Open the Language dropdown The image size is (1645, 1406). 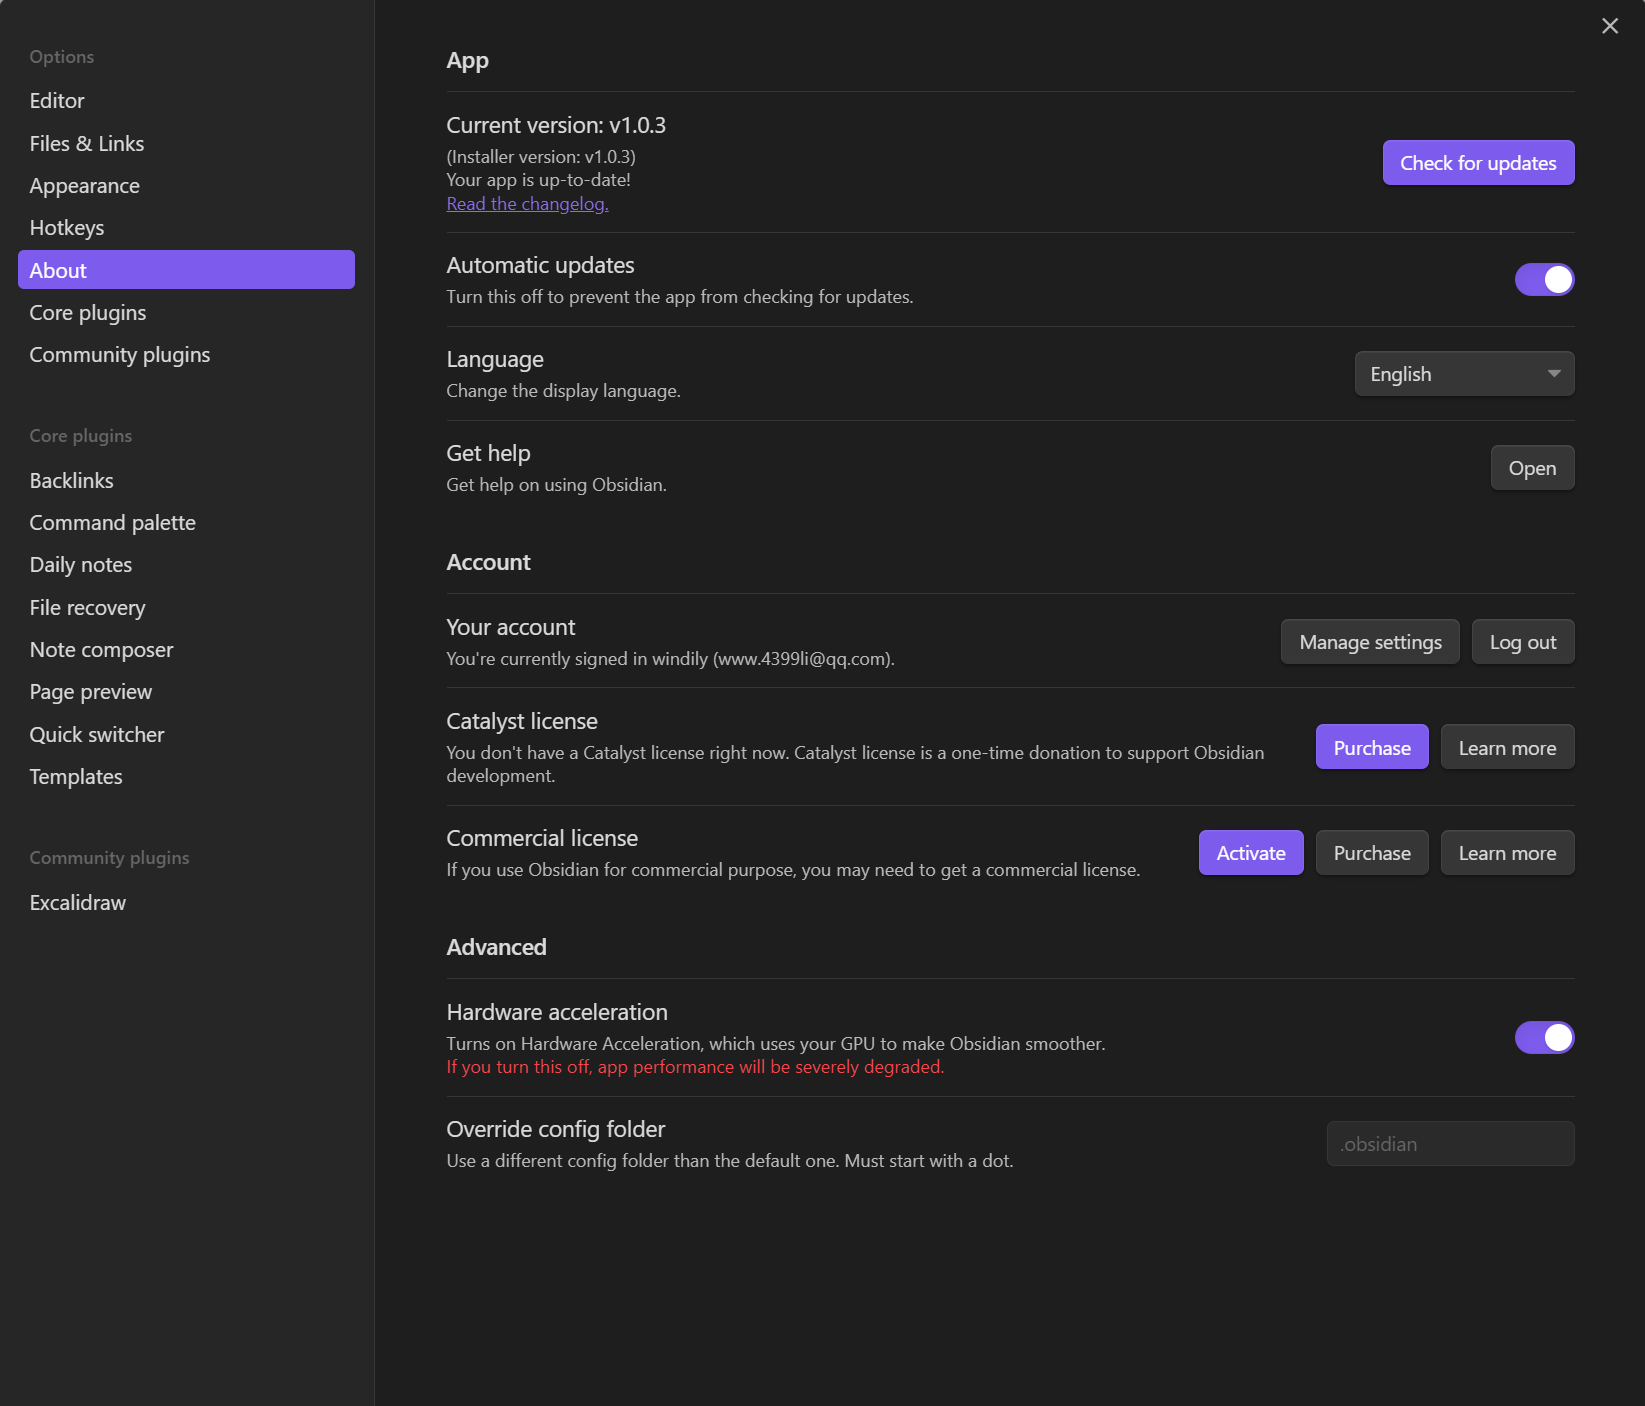[1463, 374]
